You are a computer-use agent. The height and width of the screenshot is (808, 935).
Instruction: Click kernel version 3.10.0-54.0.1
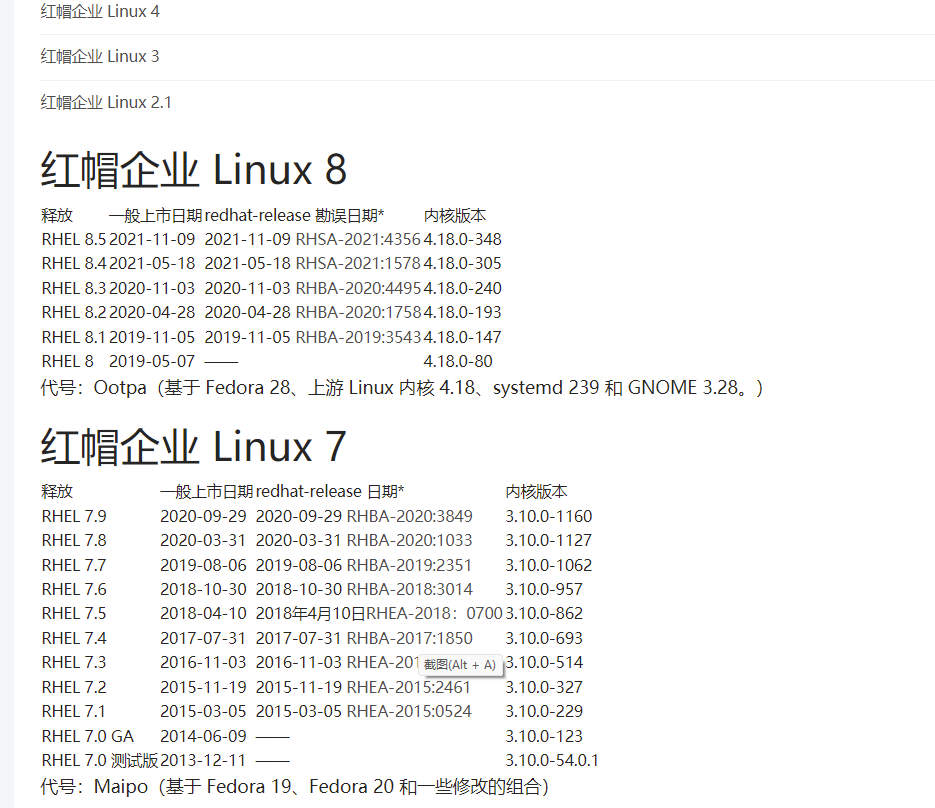[552, 760]
